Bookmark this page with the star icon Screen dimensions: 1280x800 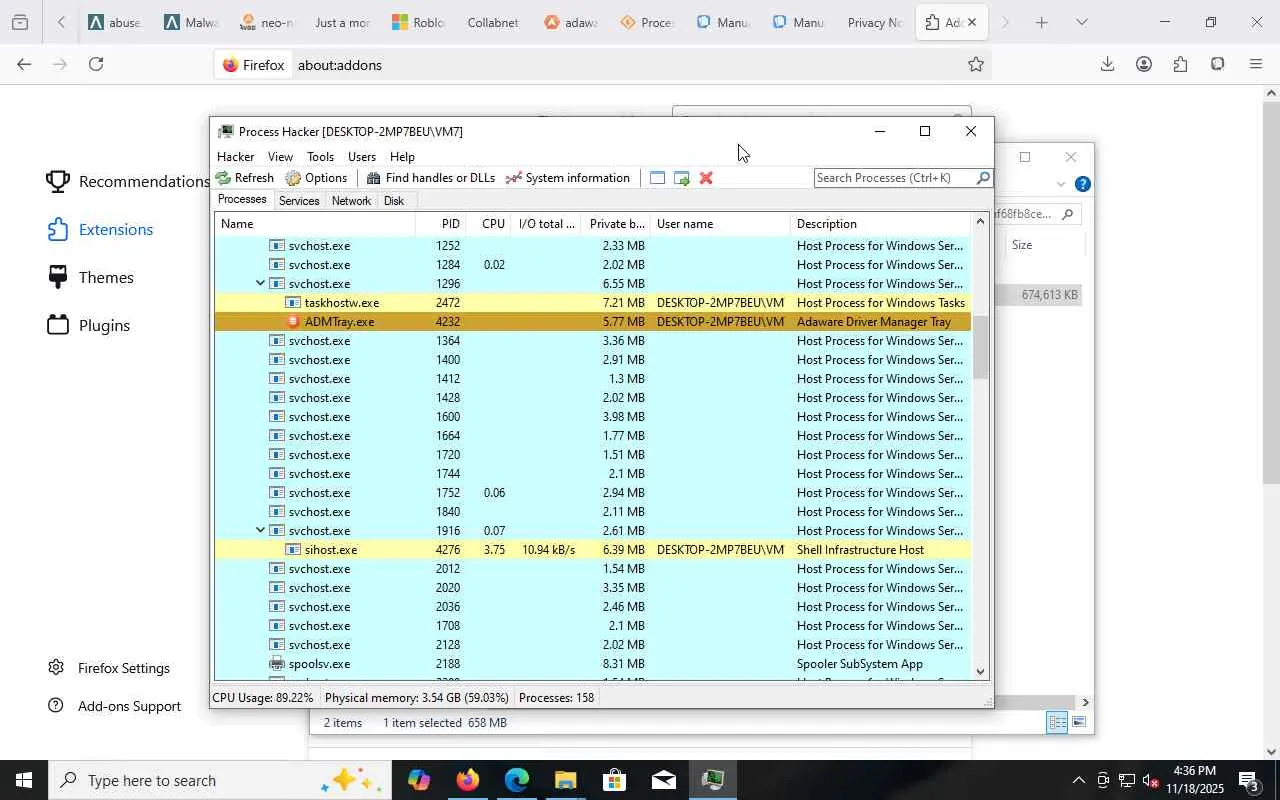click(975, 65)
